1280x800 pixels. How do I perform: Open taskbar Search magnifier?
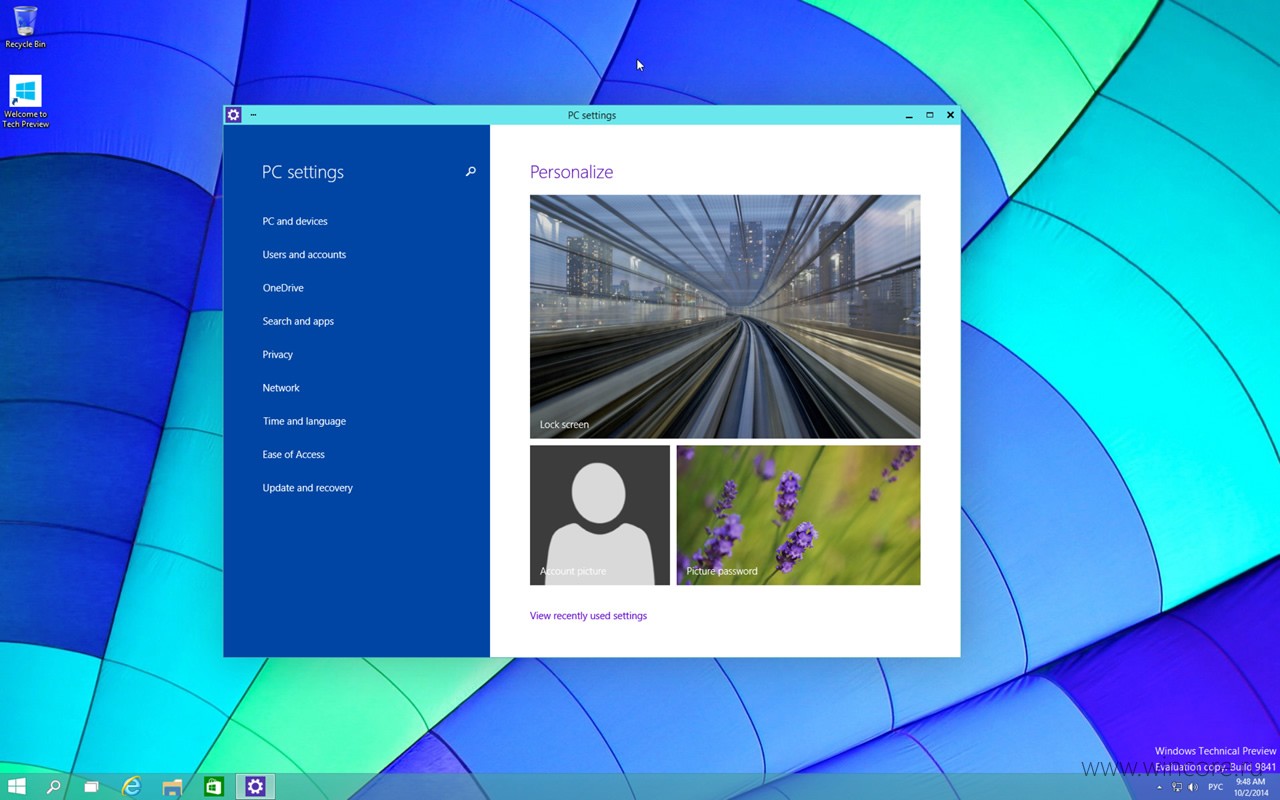click(x=54, y=787)
